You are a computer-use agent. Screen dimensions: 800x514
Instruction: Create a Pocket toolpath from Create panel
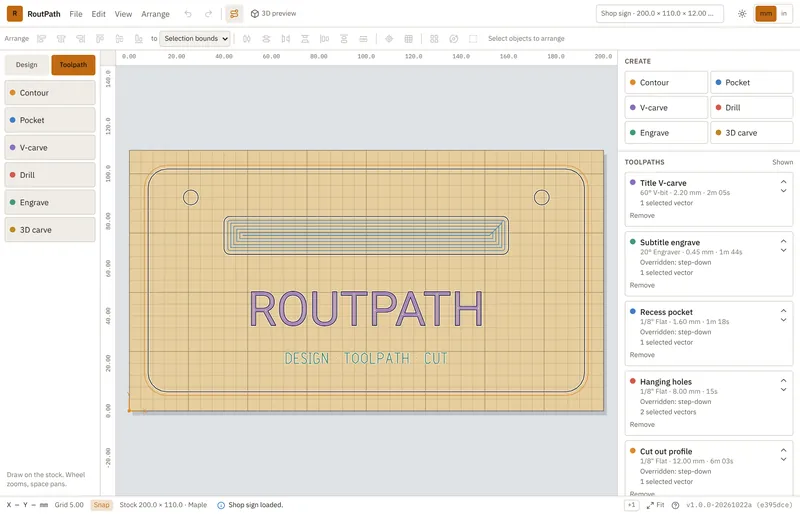pyautogui.click(x=752, y=83)
